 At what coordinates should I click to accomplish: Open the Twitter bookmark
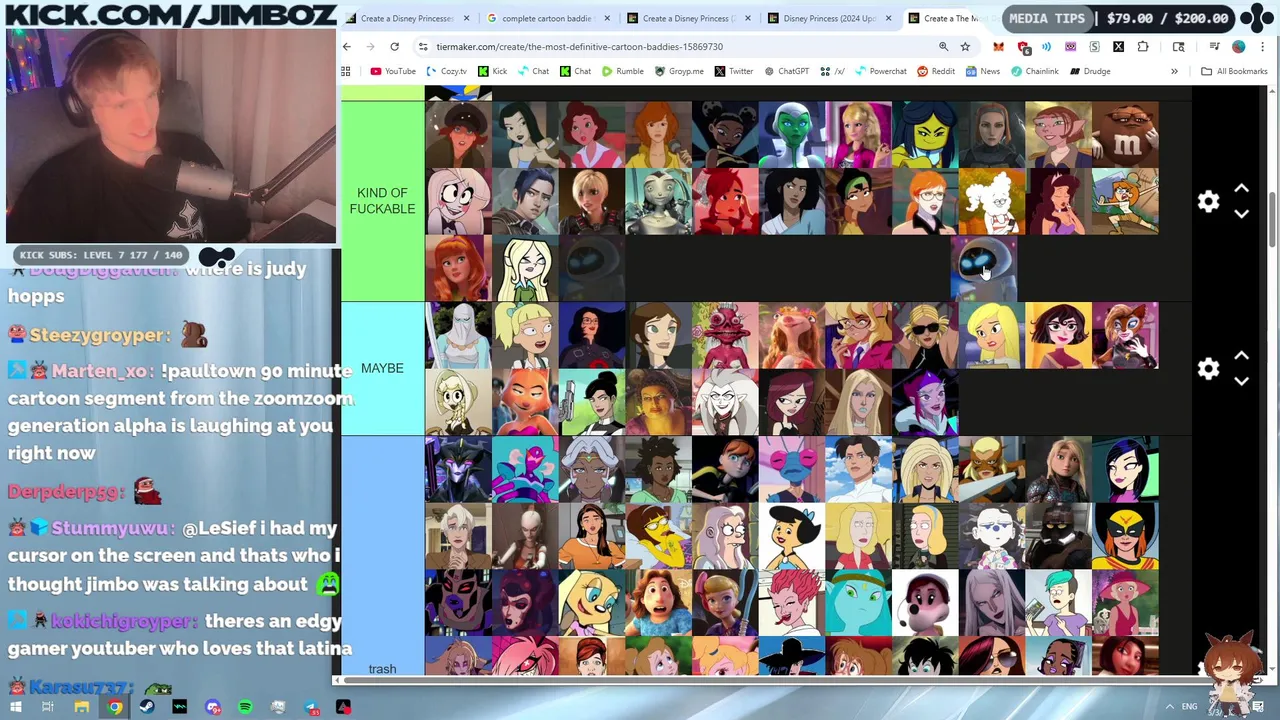pos(733,71)
